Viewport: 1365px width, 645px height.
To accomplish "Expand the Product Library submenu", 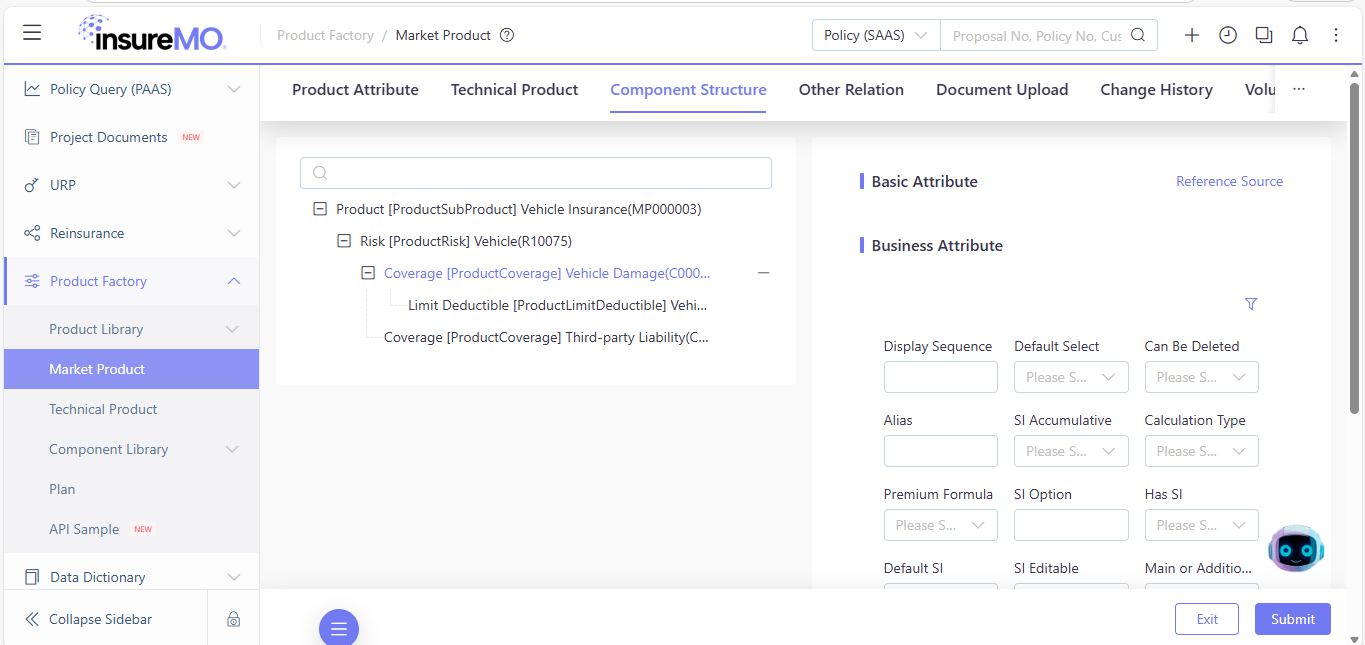I will 232,329.
